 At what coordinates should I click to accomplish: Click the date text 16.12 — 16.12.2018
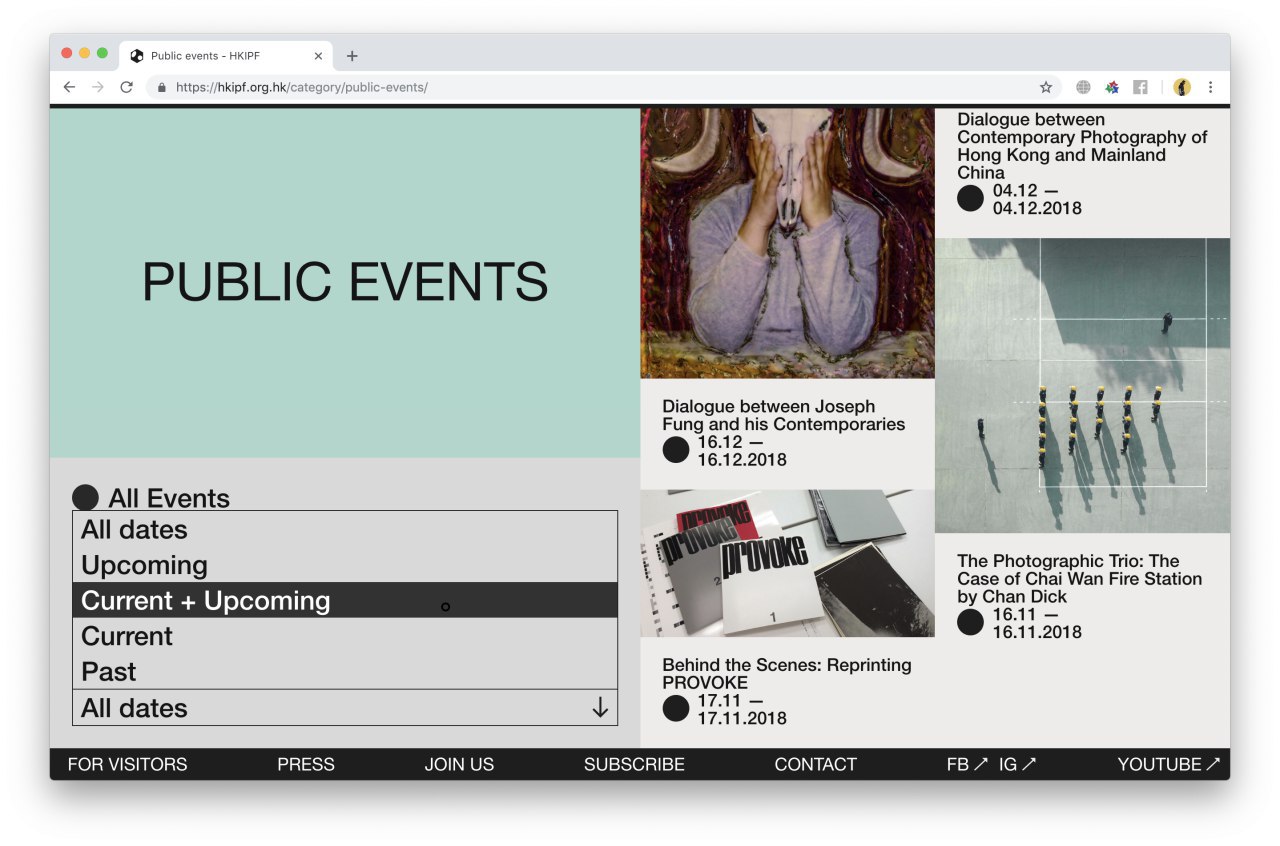pyautogui.click(x=742, y=451)
